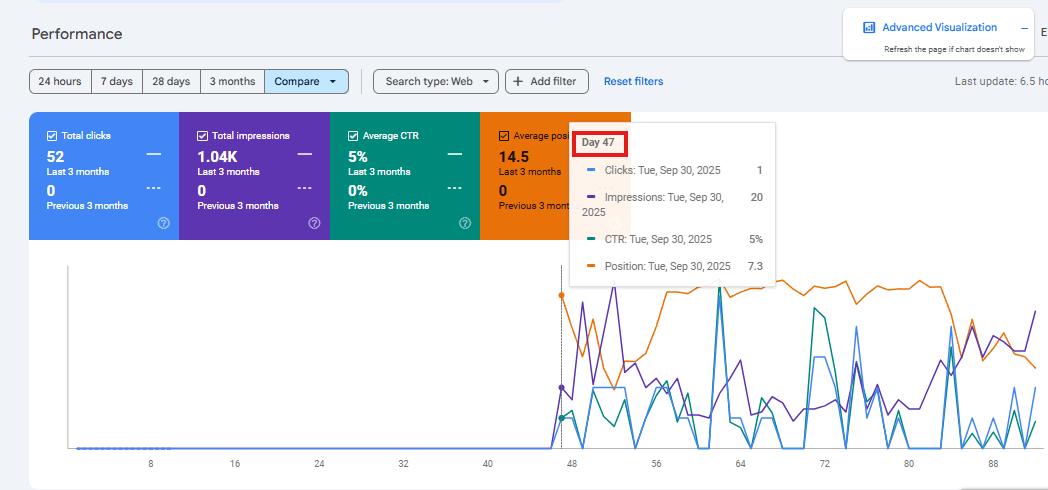1048x490 pixels.
Task: Click the Day 47 tooltip heading
Action: pos(598,143)
